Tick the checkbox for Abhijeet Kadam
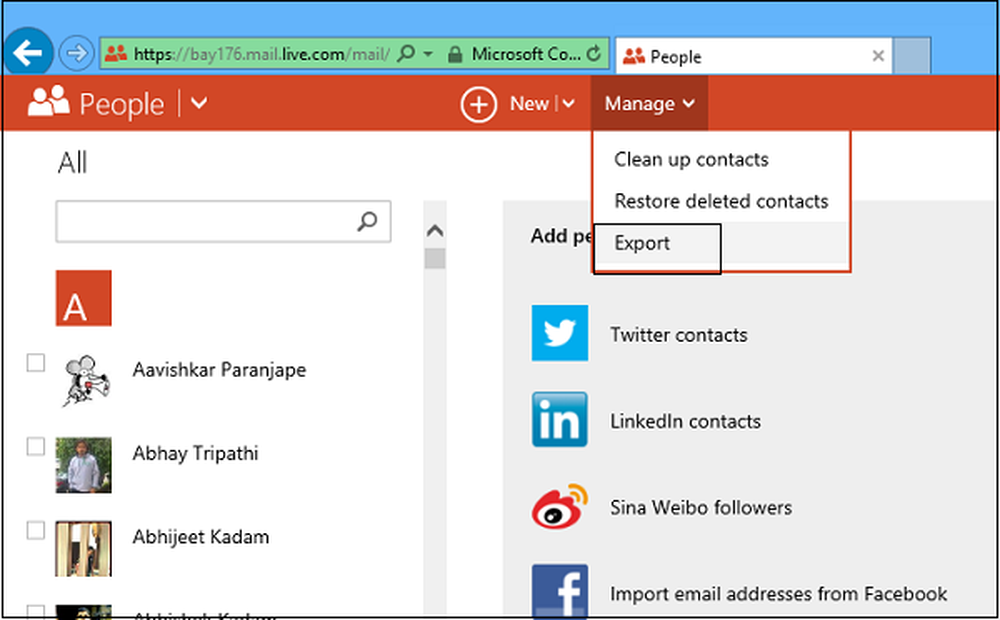Screen dimensions: 1000x620 tap(36, 530)
